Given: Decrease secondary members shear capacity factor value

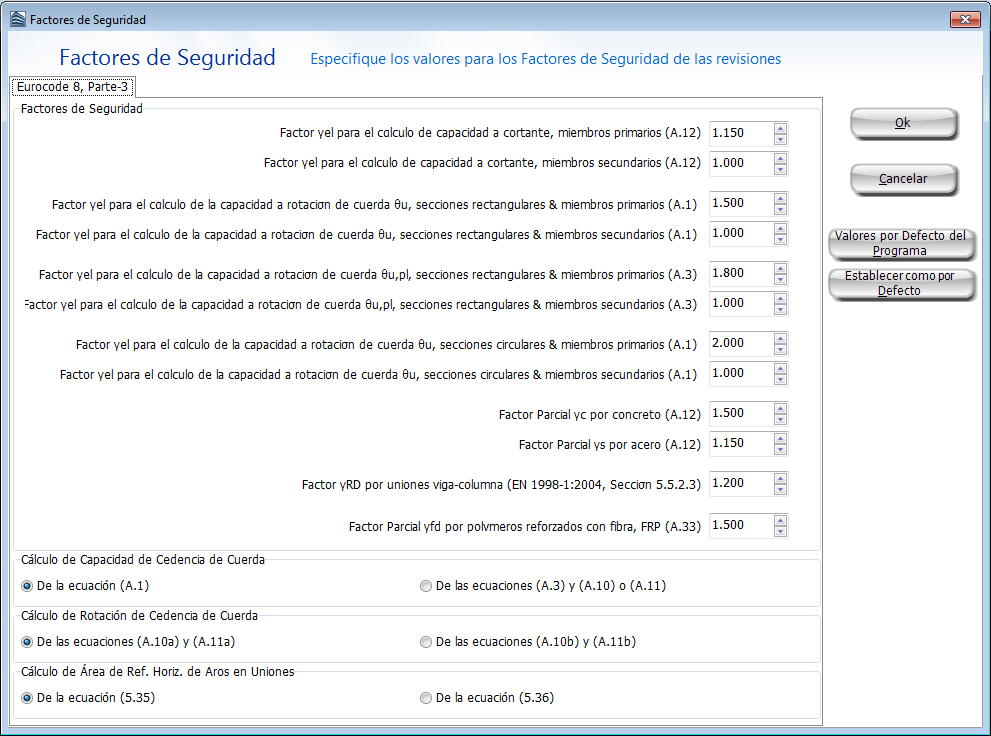Looking at the screenshot, I should pos(780,169).
